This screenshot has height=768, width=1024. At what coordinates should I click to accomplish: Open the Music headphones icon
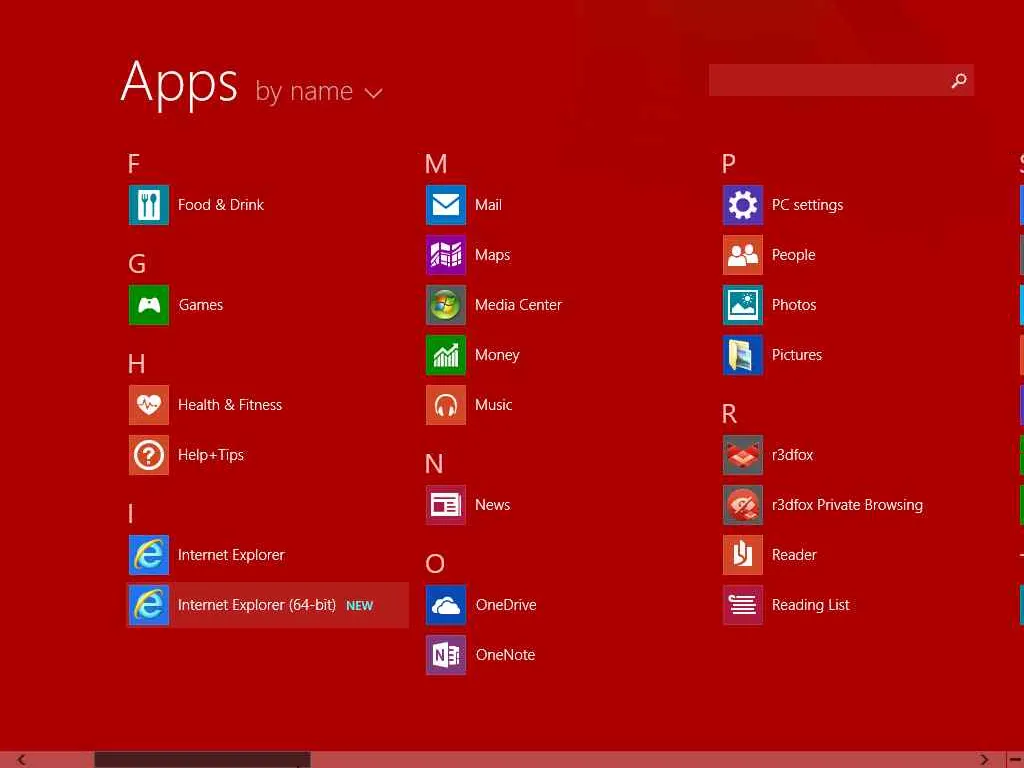(x=446, y=405)
